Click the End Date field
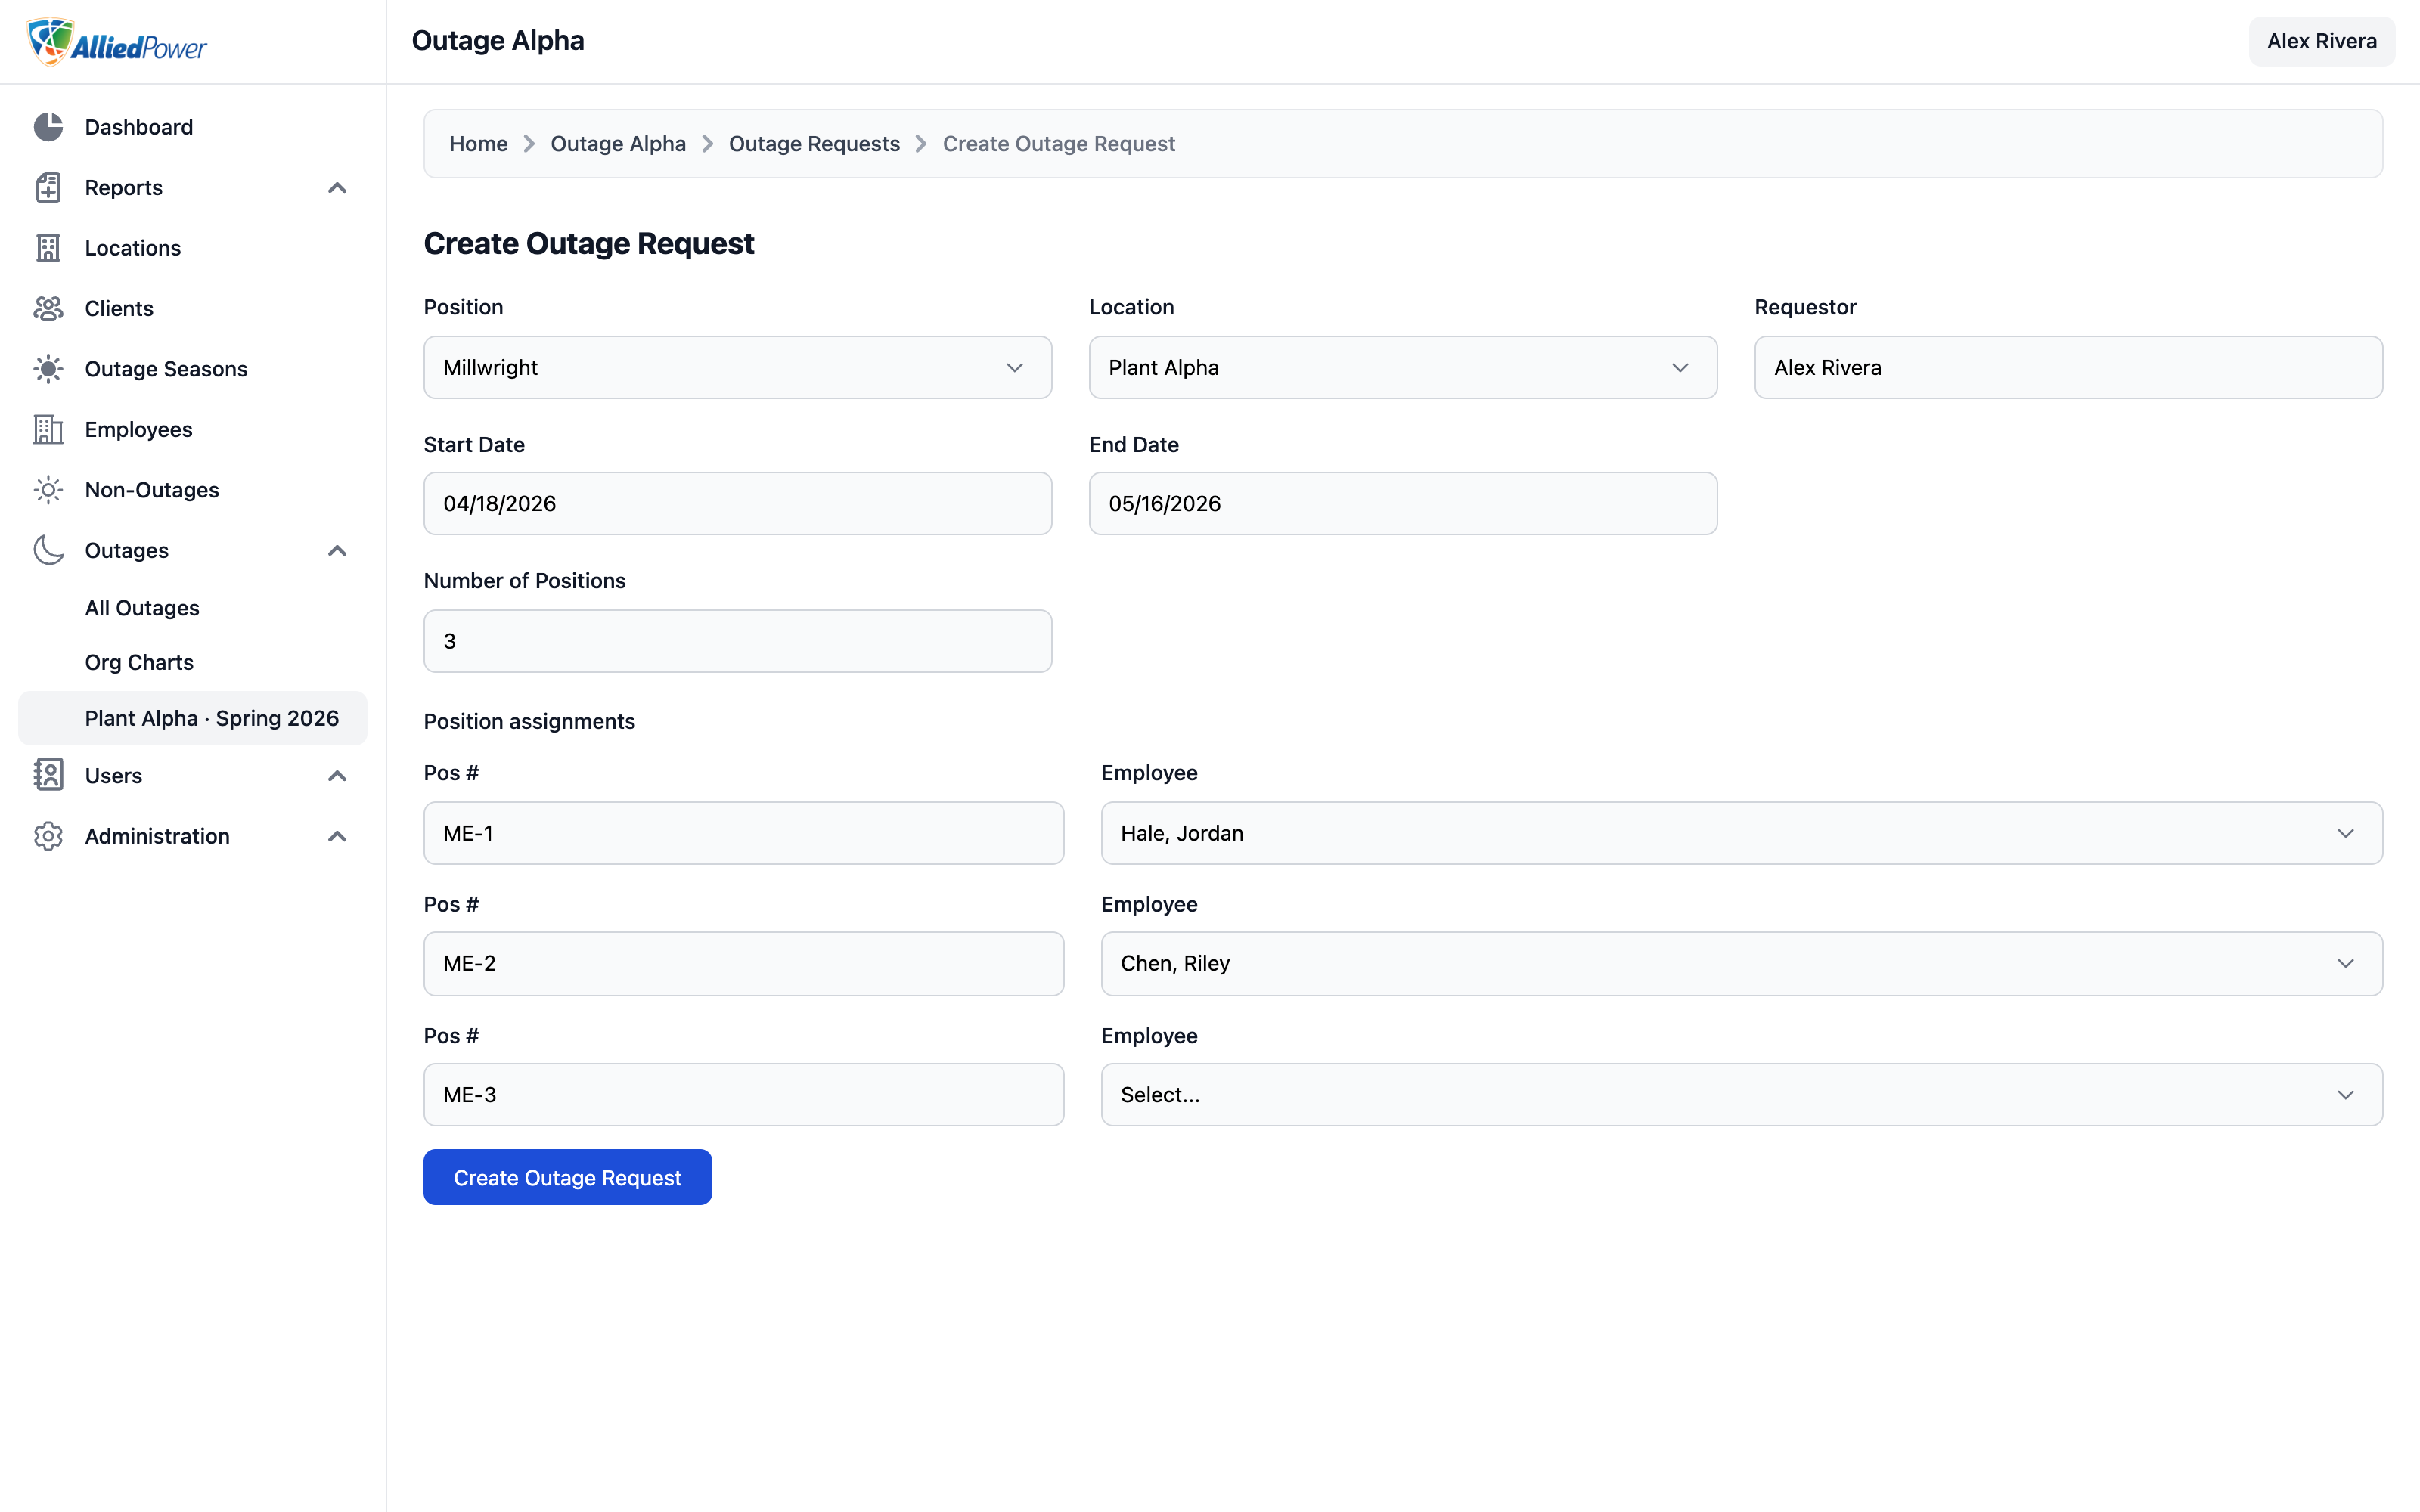This screenshot has height=1512, width=2420. pyautogui.click(x=1403, y=503)
